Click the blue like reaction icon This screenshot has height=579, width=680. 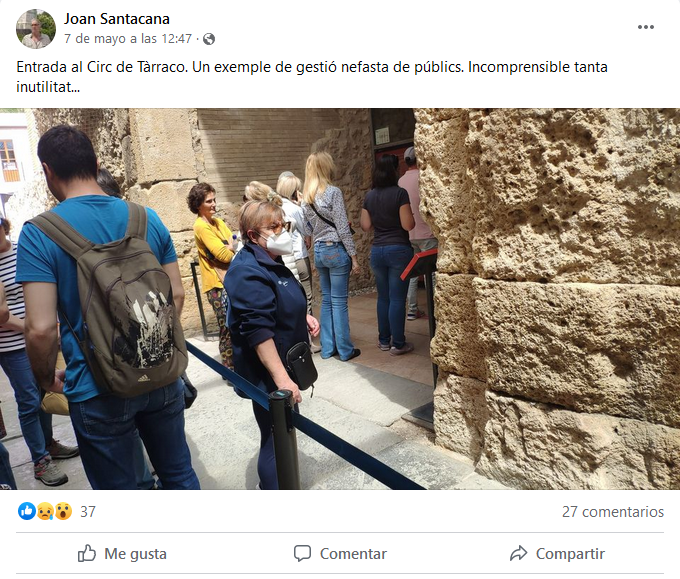pyautogui.click(x=26, y=511)
